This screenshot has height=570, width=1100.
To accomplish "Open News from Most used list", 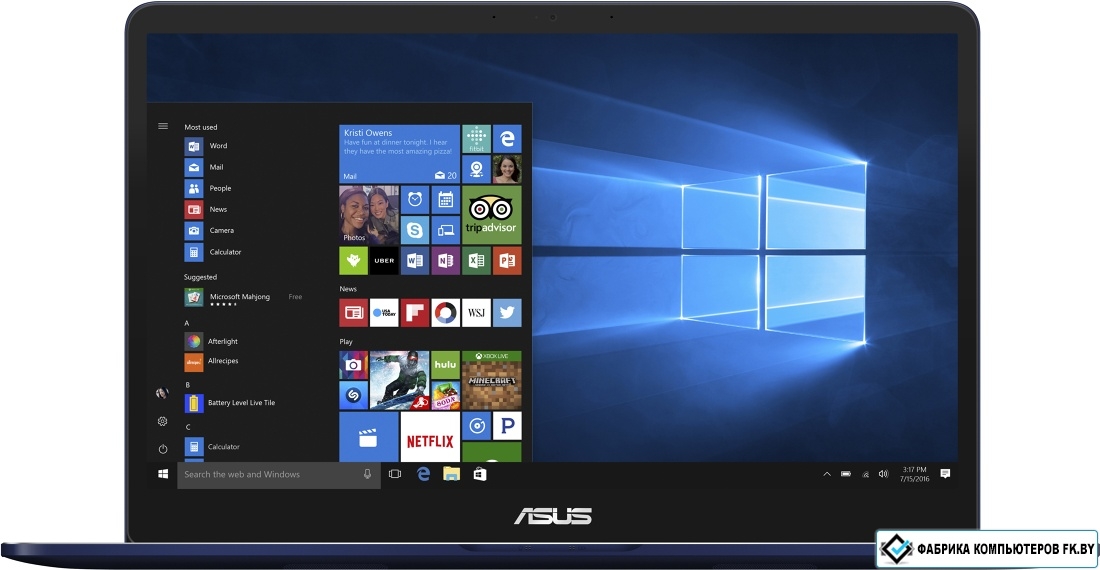I will click(206, 209).
